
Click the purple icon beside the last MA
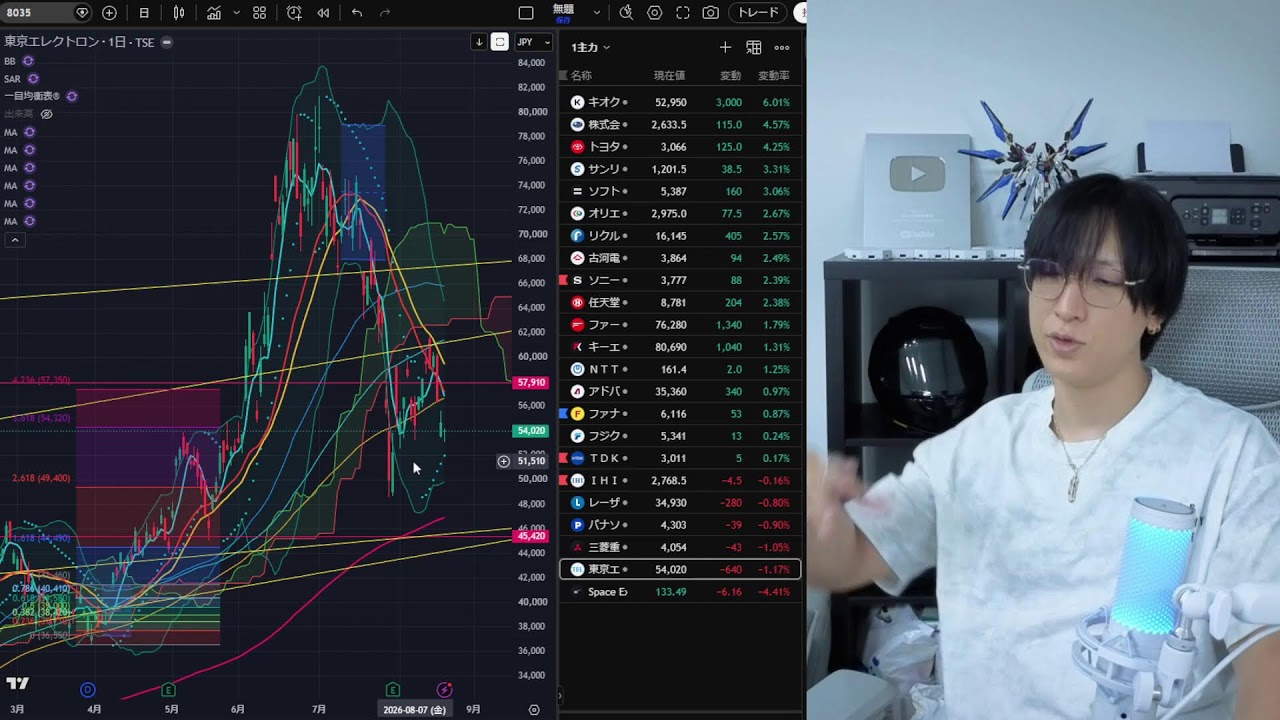(x=29, y=221)
